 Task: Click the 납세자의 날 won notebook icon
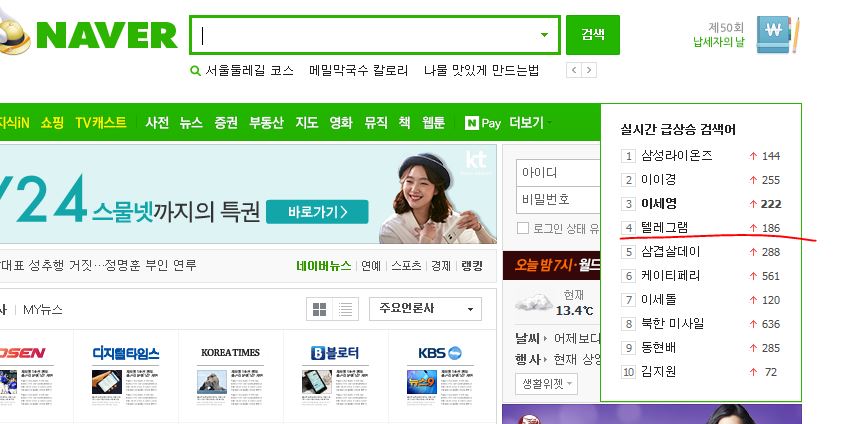(776, 34)
